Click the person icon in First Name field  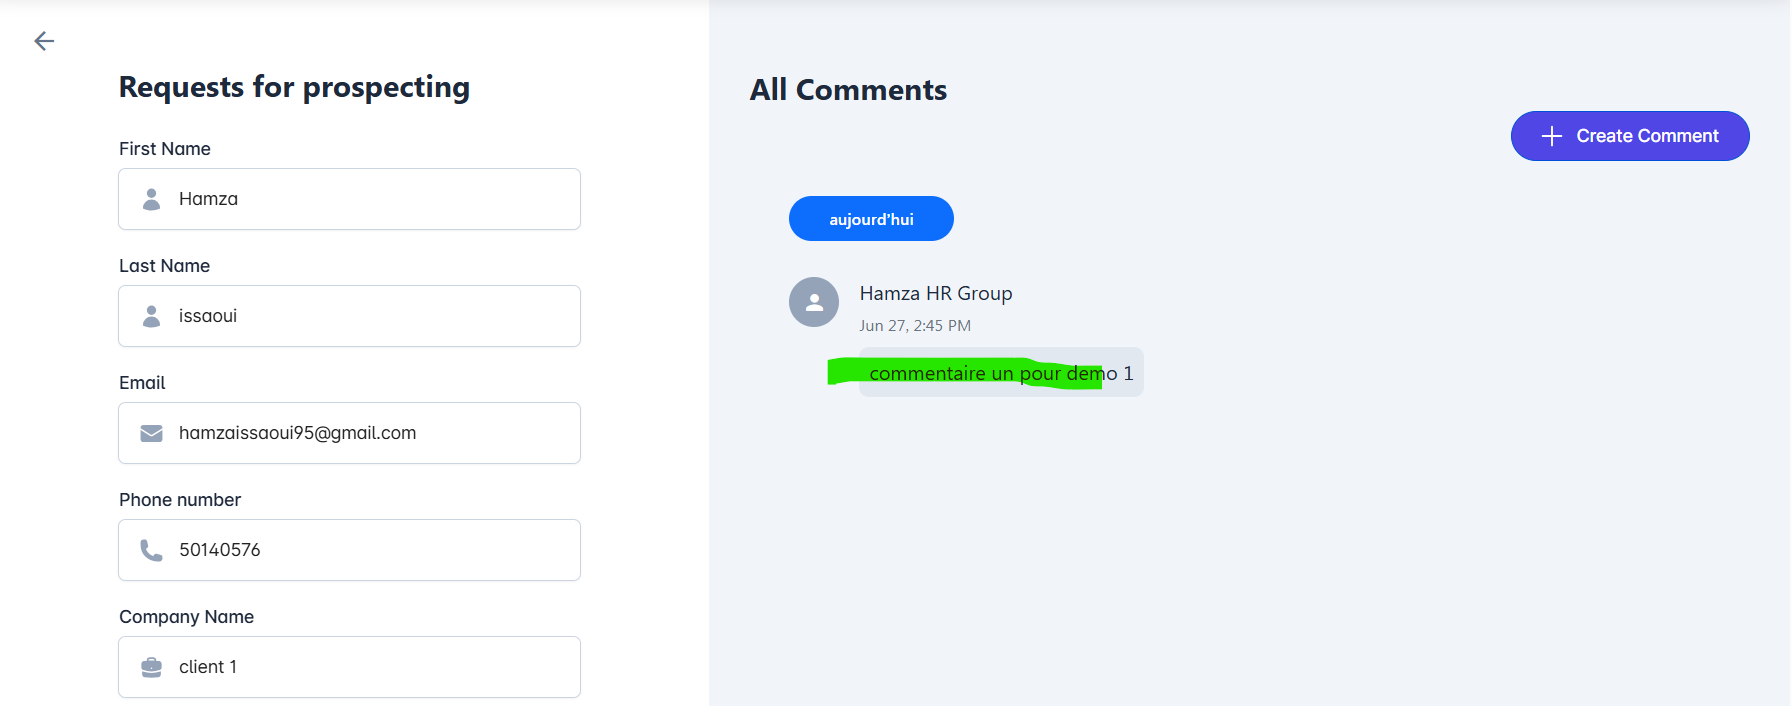pyautogui.click(x=152, y=199)
